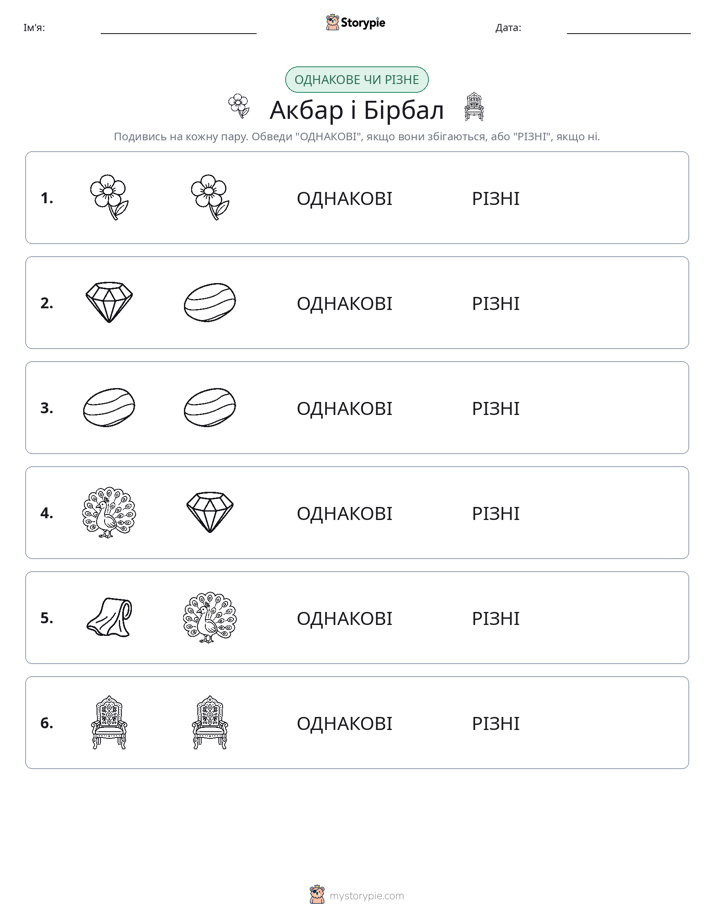Click the Storypie logo at the top

pos(355,22)
